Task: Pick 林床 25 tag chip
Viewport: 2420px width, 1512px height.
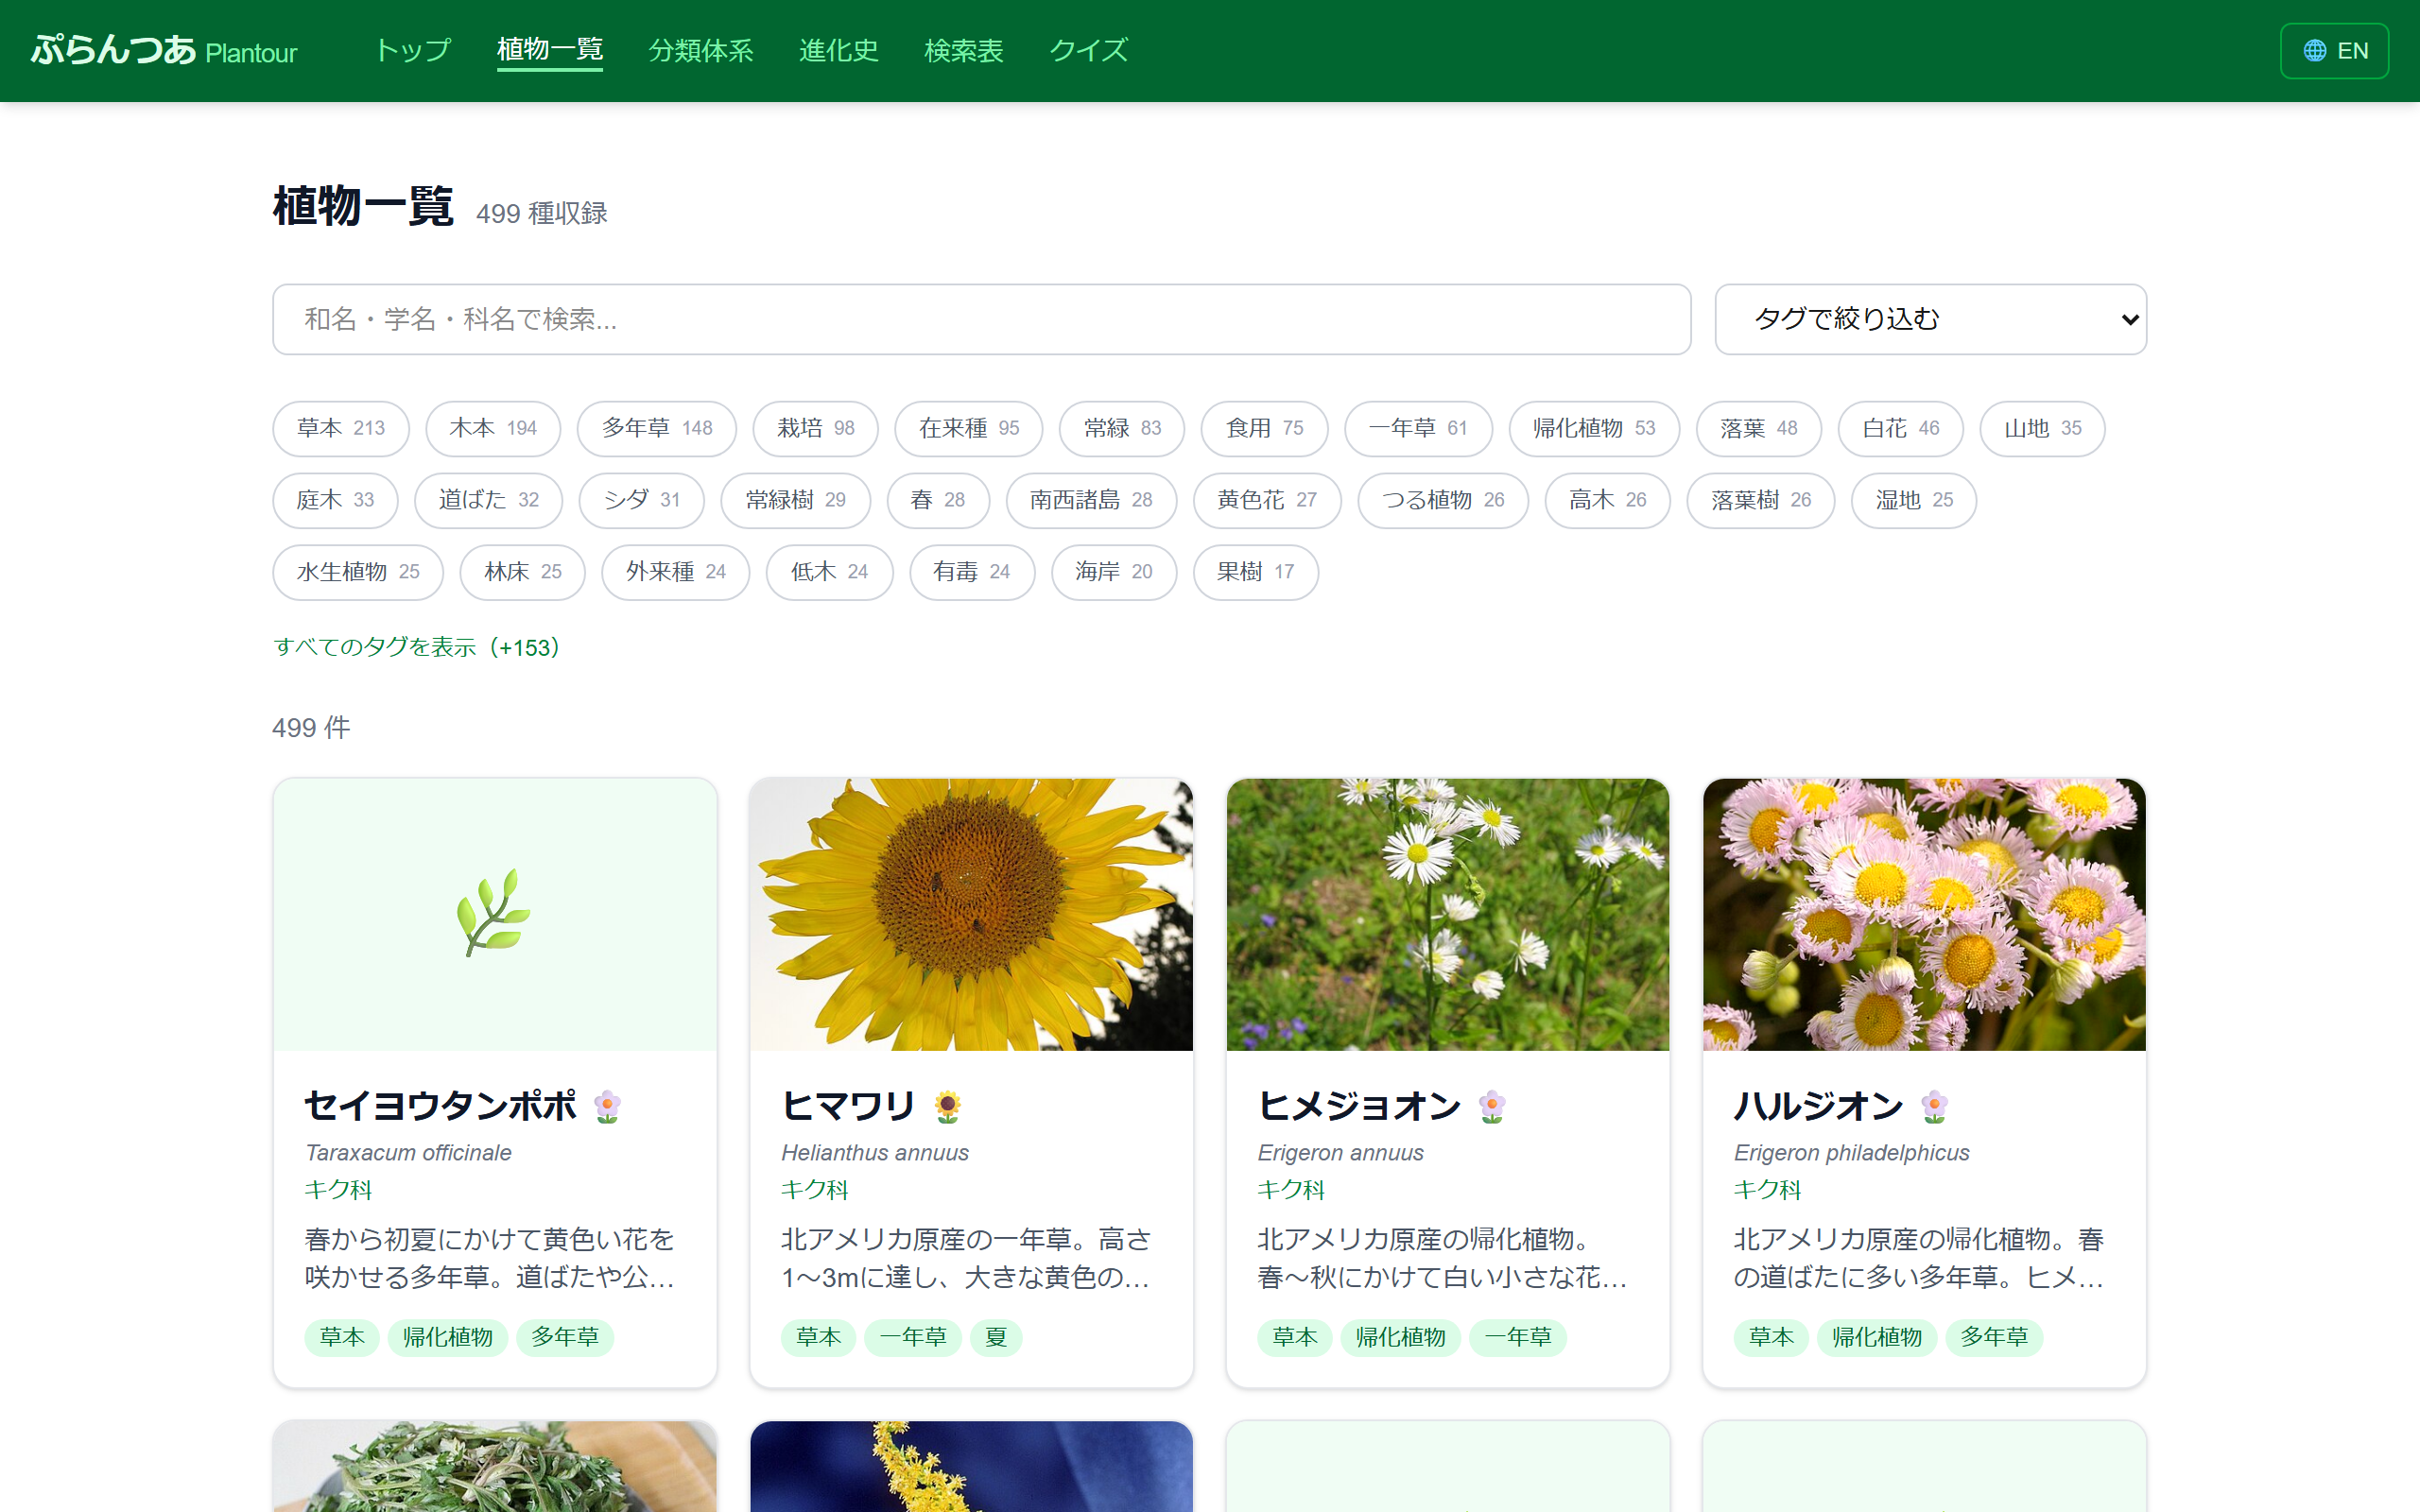Action: pyautogui.click(x=523, y=572)
